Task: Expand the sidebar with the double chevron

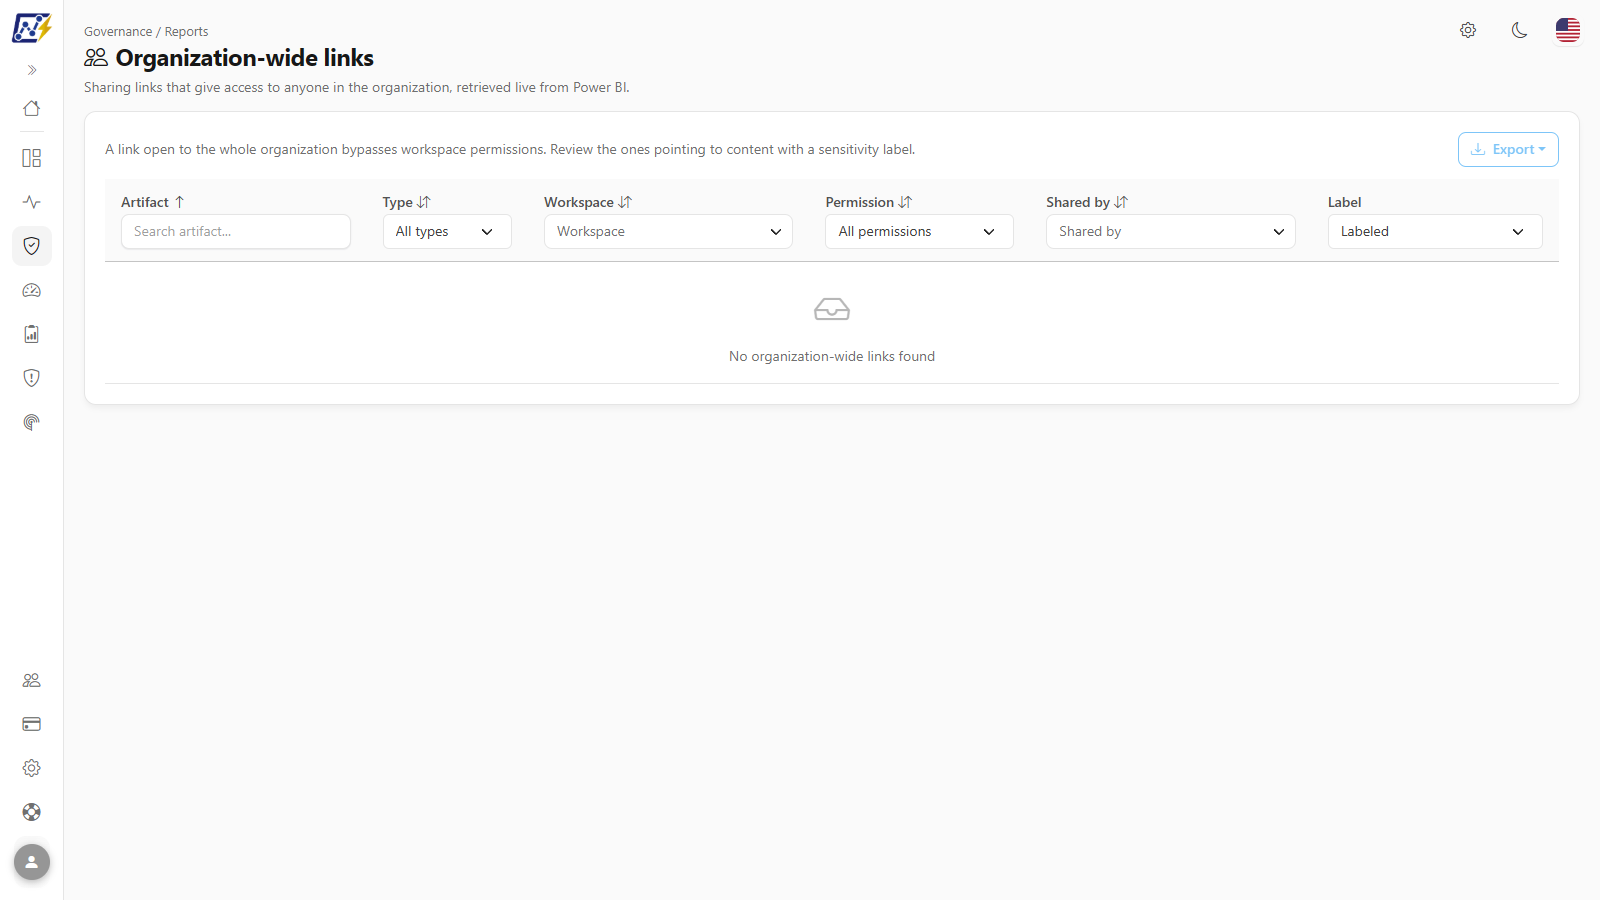Action: click(x=32, y=70)
